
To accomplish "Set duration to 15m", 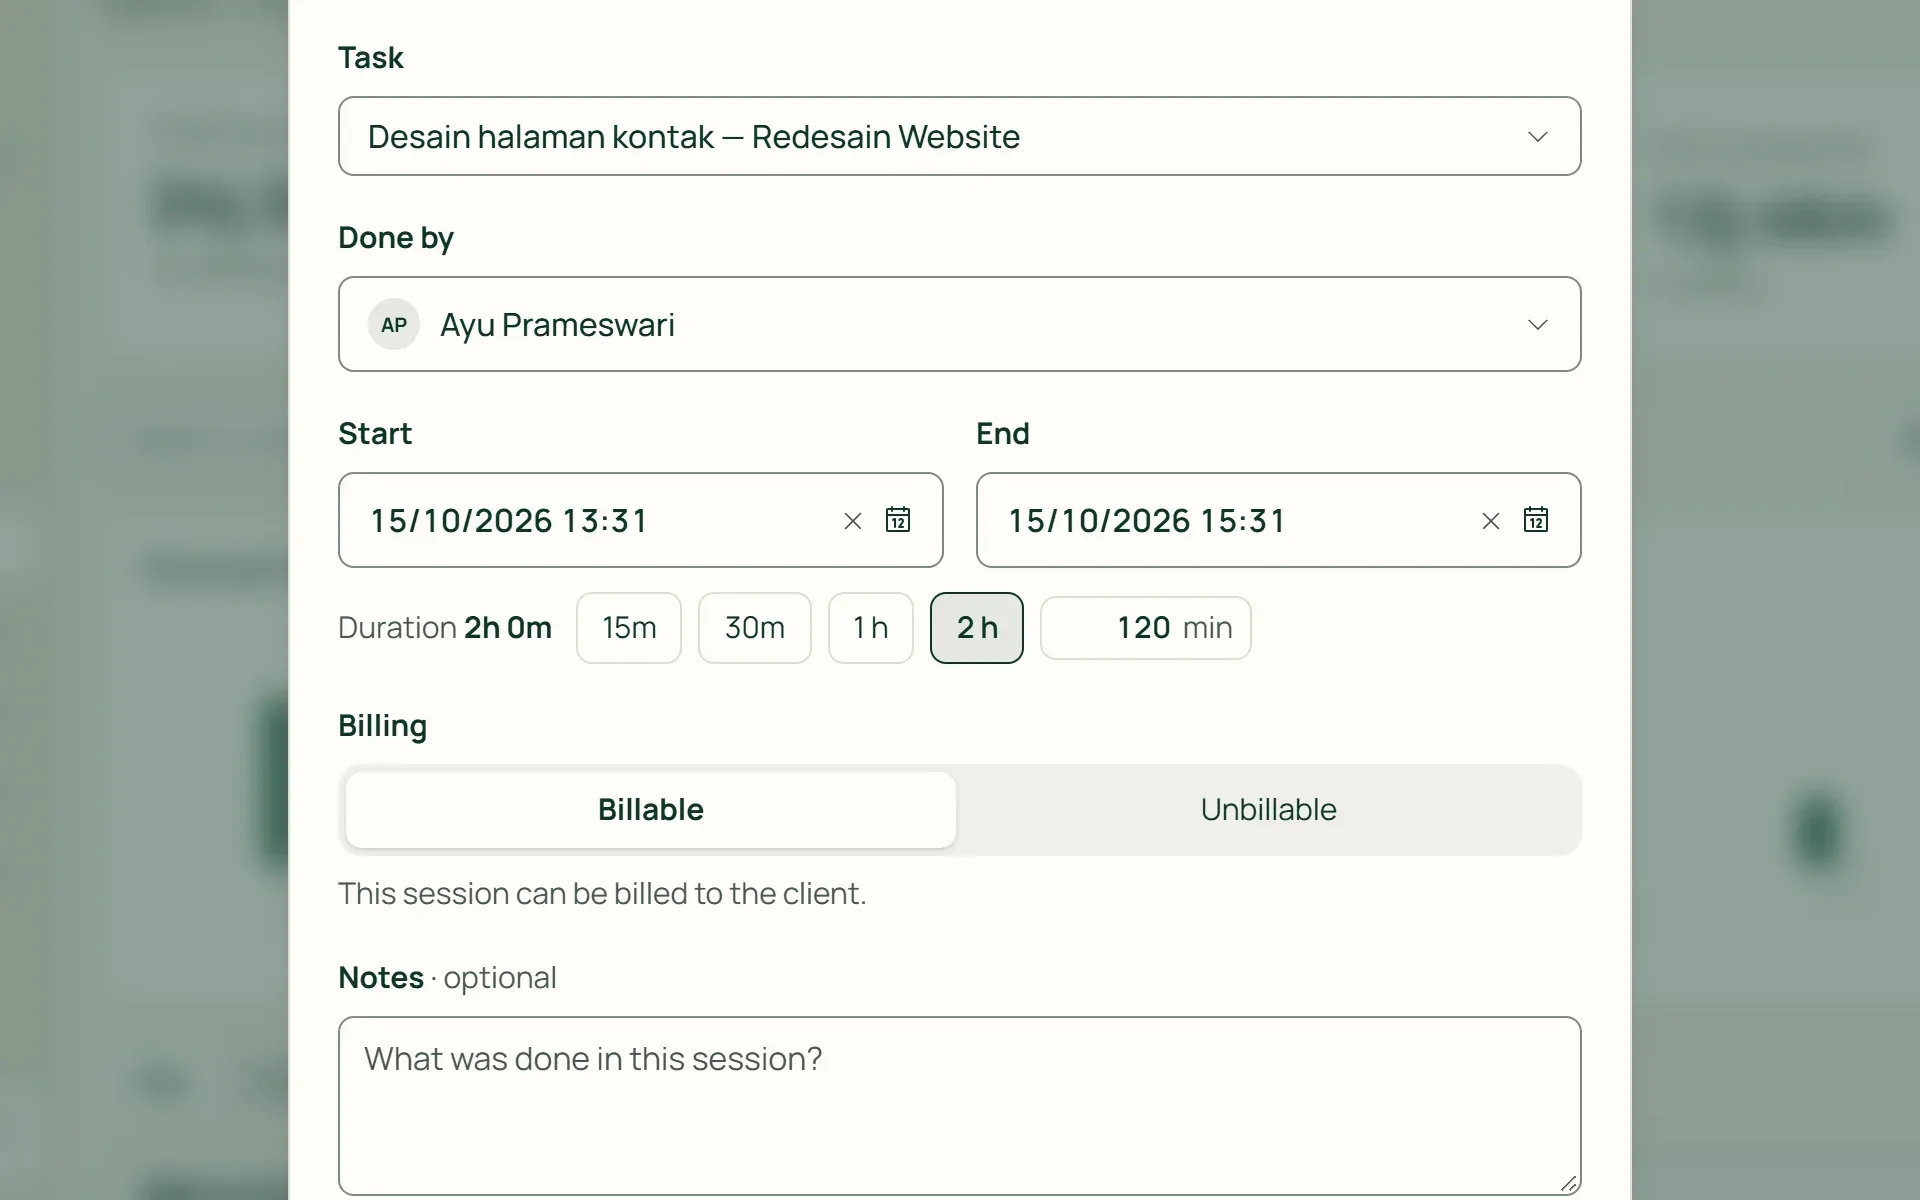I will (629, 628).
